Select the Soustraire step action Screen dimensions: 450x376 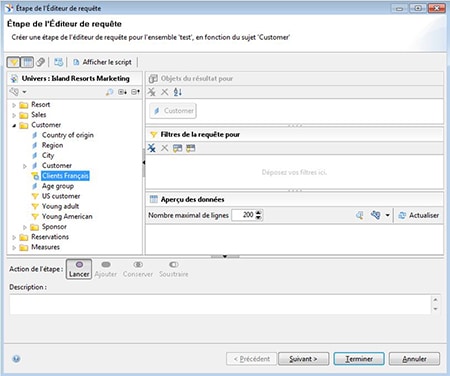[174, 269]
